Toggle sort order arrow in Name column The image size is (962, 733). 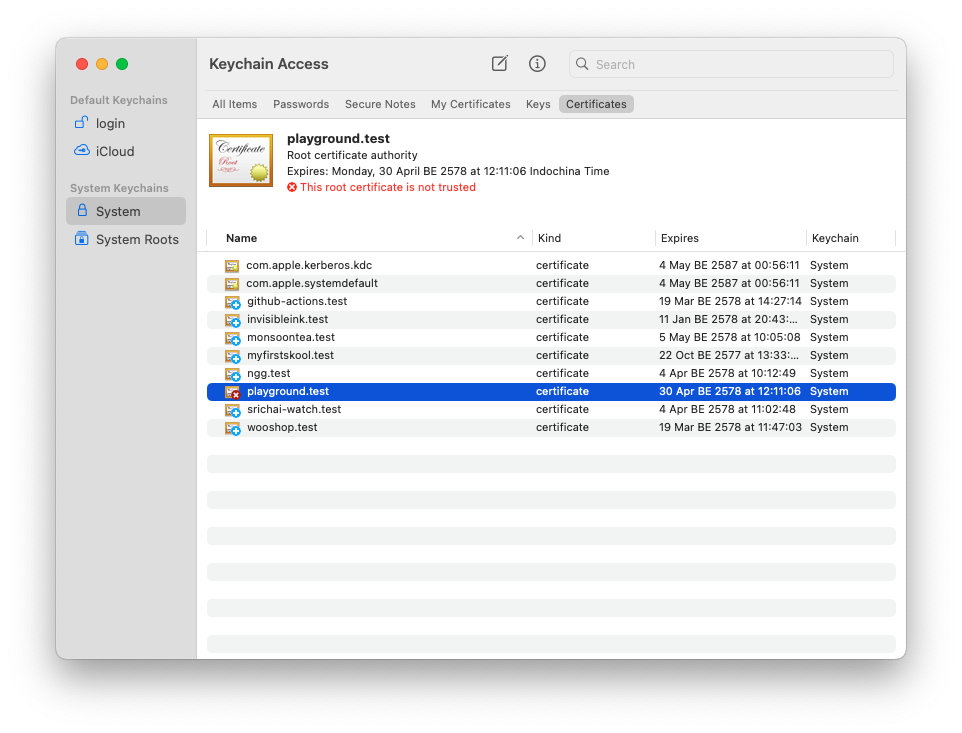tap(520, 238)
